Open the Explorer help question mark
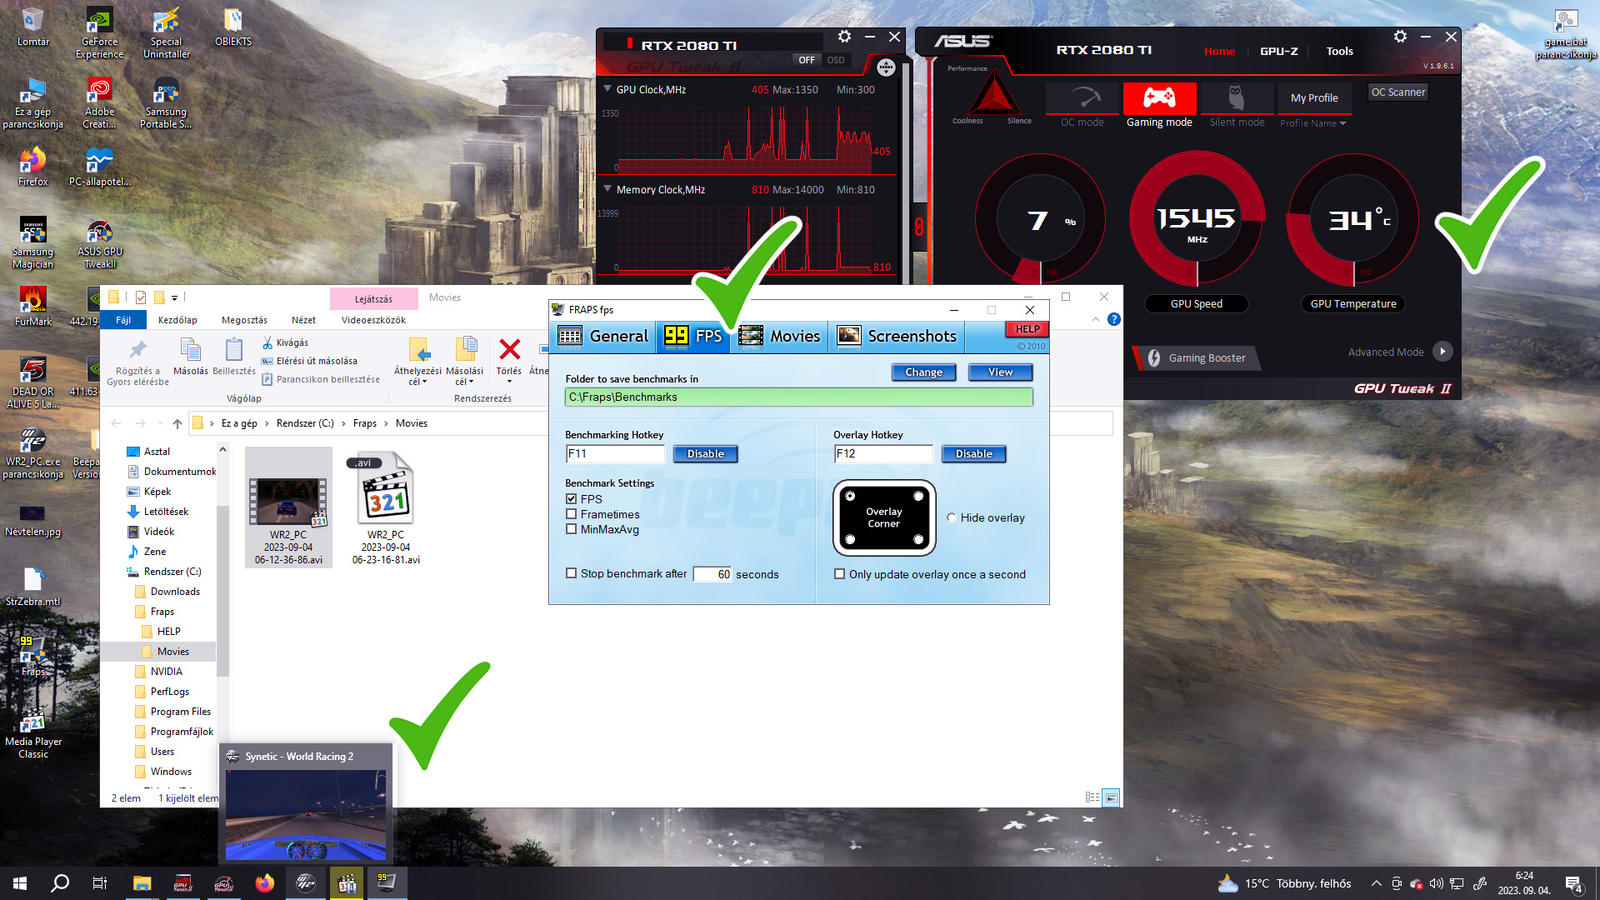This screenshot has height=900, width=1600. click(1114, 319)
